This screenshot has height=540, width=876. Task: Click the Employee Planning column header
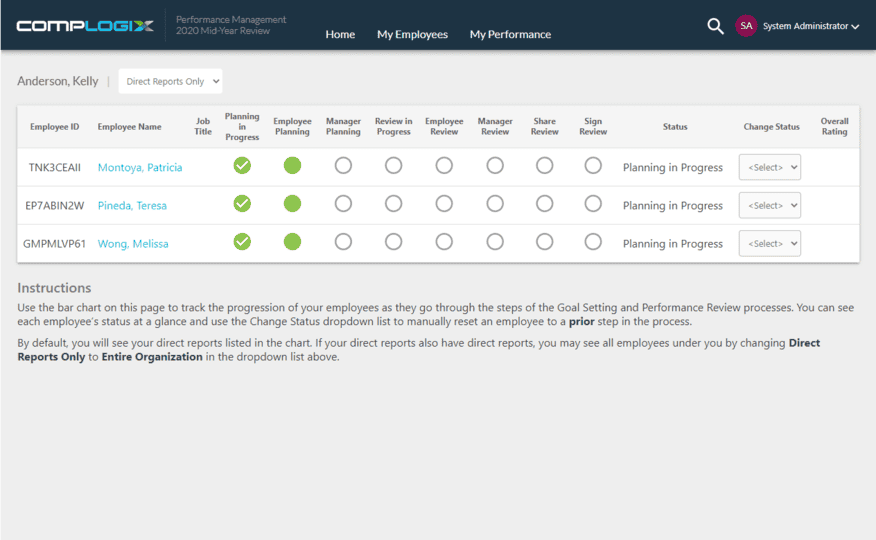coord(292,126)
